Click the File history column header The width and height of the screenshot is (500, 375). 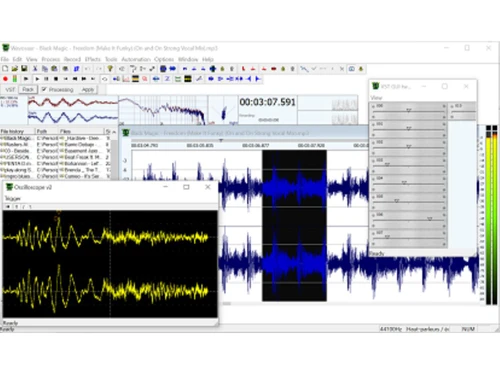point(17,131)
